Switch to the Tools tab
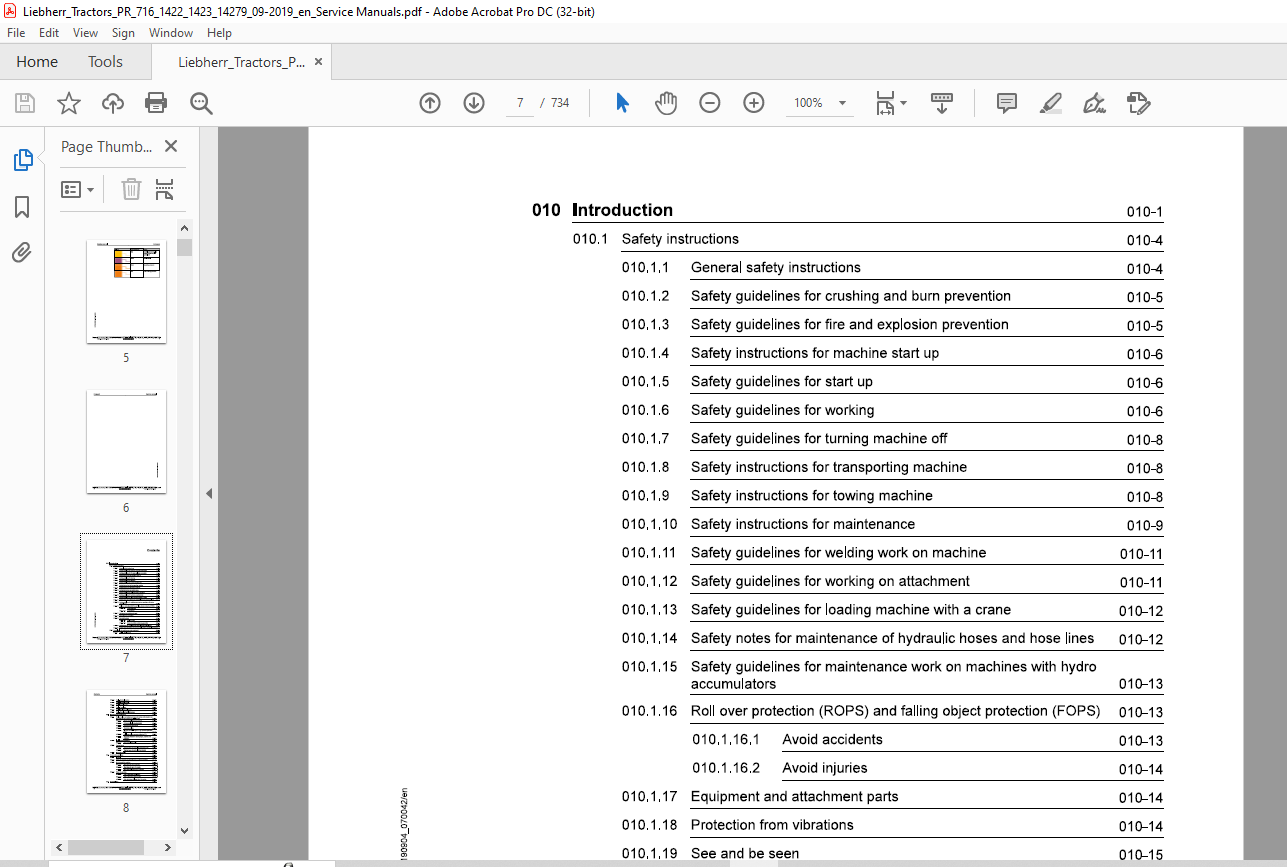The height and width of the screenshot is (867, 1287). click(x=105, y=62)
